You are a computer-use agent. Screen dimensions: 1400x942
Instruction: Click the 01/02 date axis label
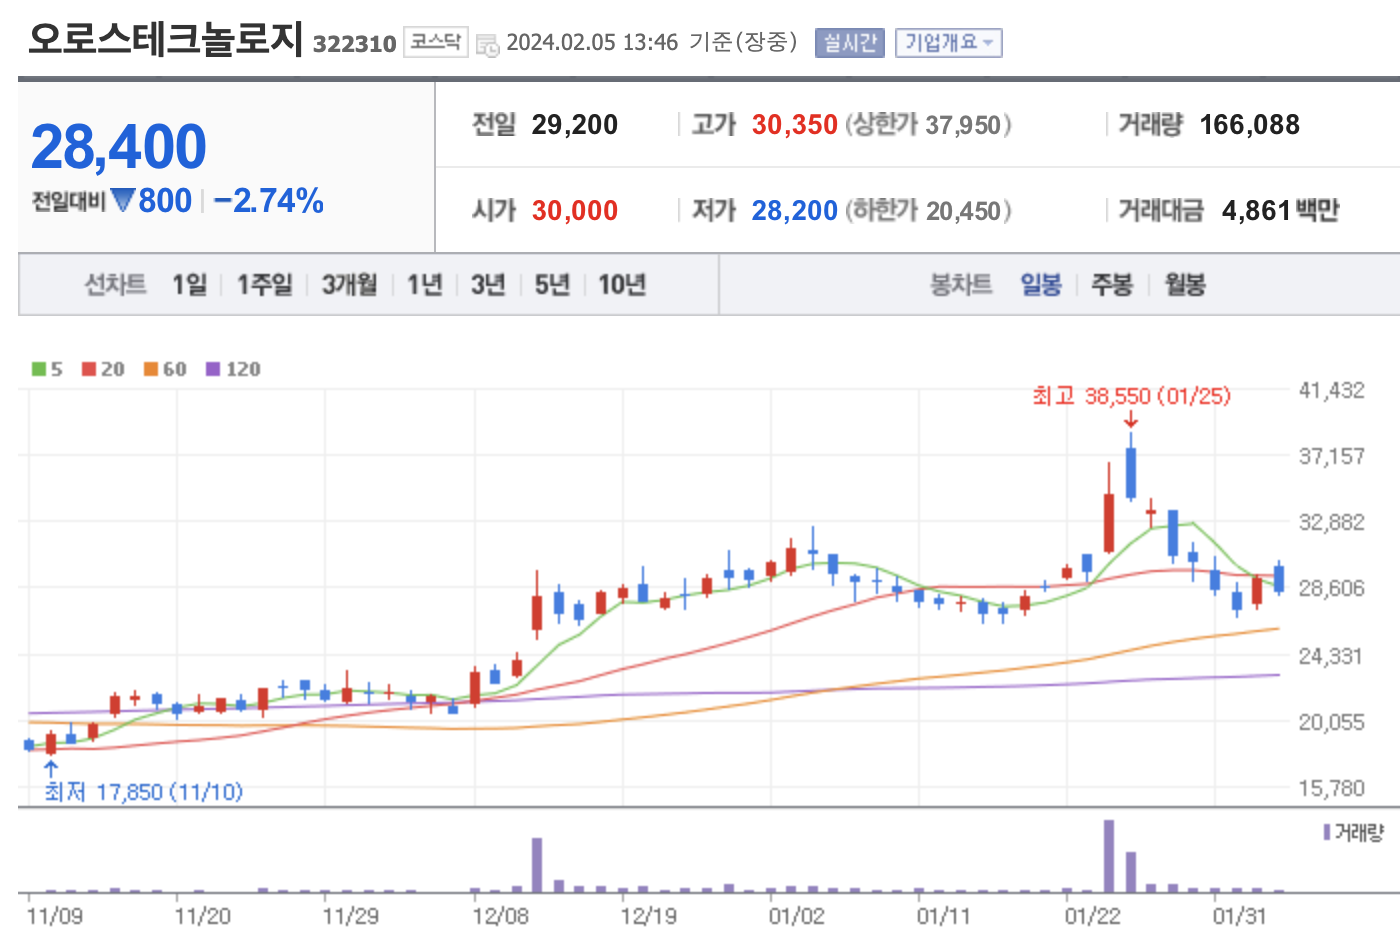[x=797, y=916]
